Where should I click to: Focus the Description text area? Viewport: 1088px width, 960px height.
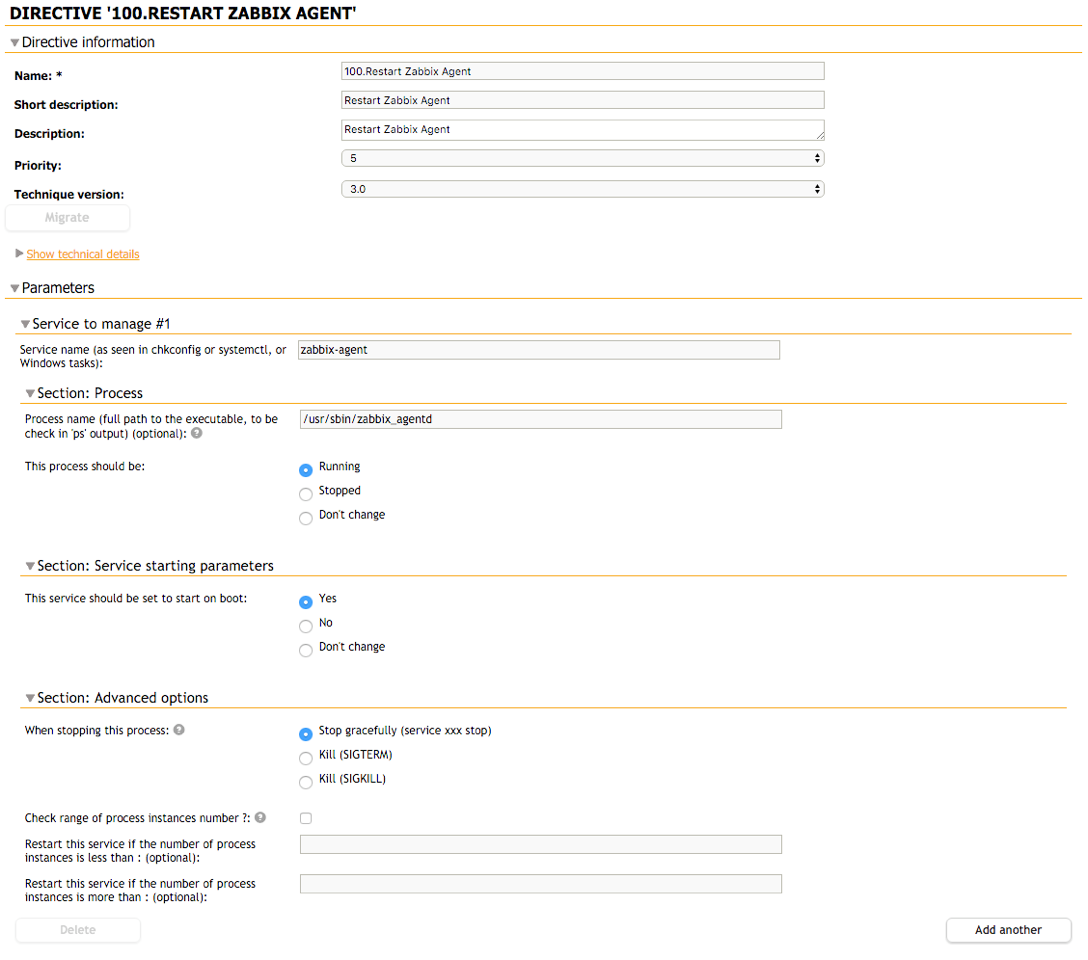click(582, 130)
